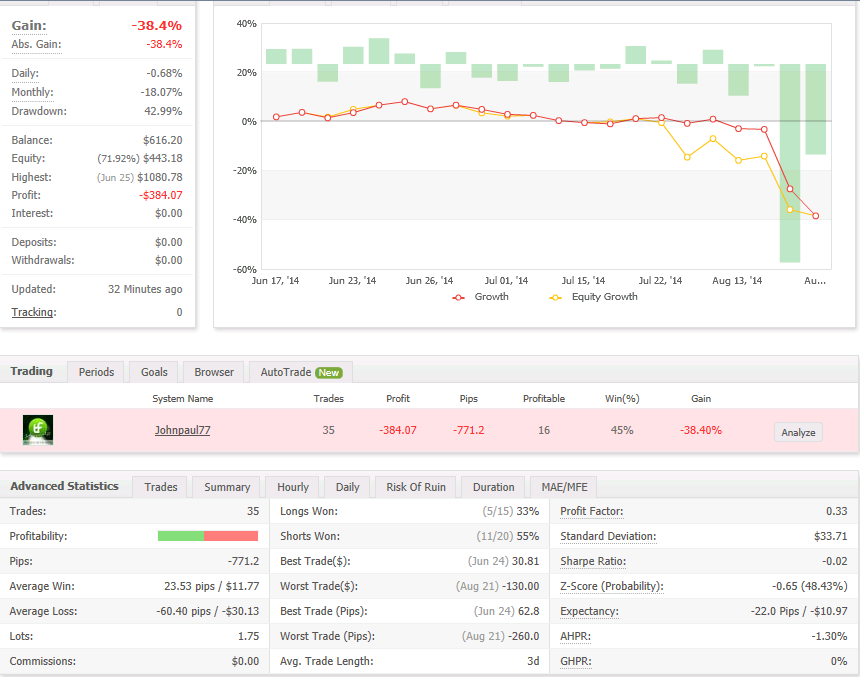The image size is (860, 677).
Task: Switch to the Goals tab
Action: (x=154, y=372)
